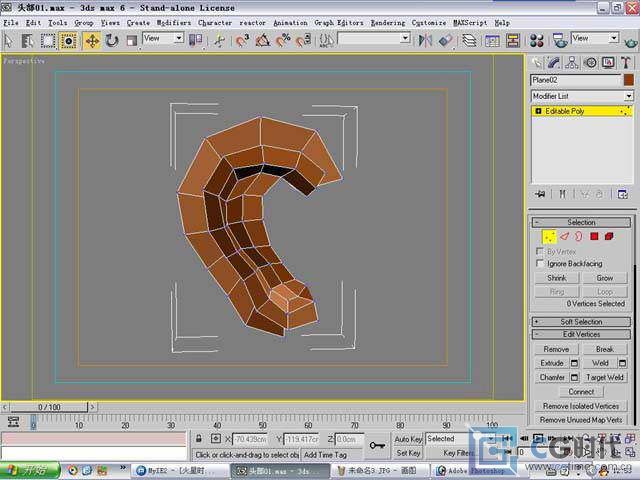Screen dimensions: 640x480
Task: Open reference coordinate system View dropdown
Action: 163,39
